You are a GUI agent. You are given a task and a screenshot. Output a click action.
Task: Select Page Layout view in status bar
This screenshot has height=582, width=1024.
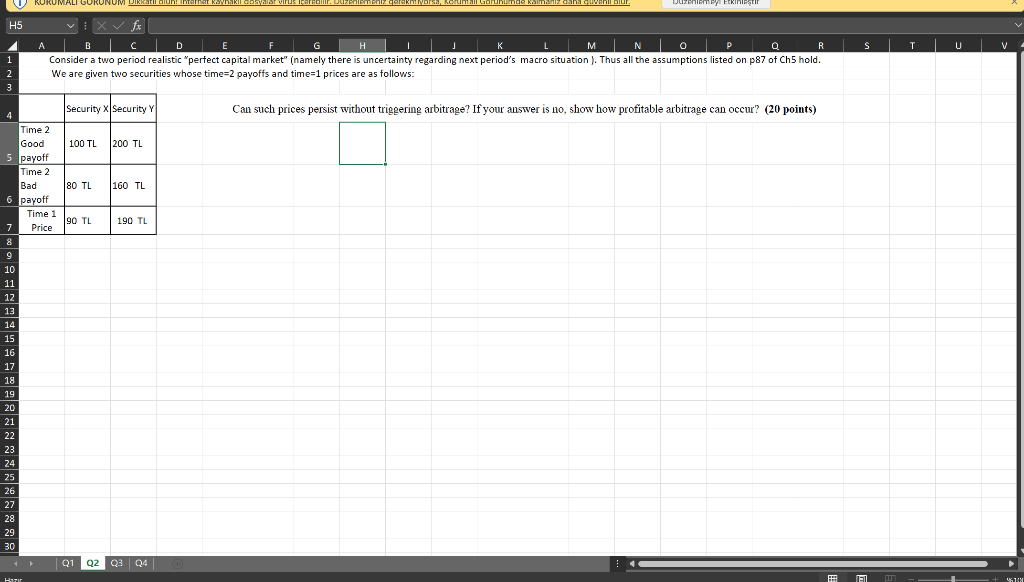click(861, 577)
